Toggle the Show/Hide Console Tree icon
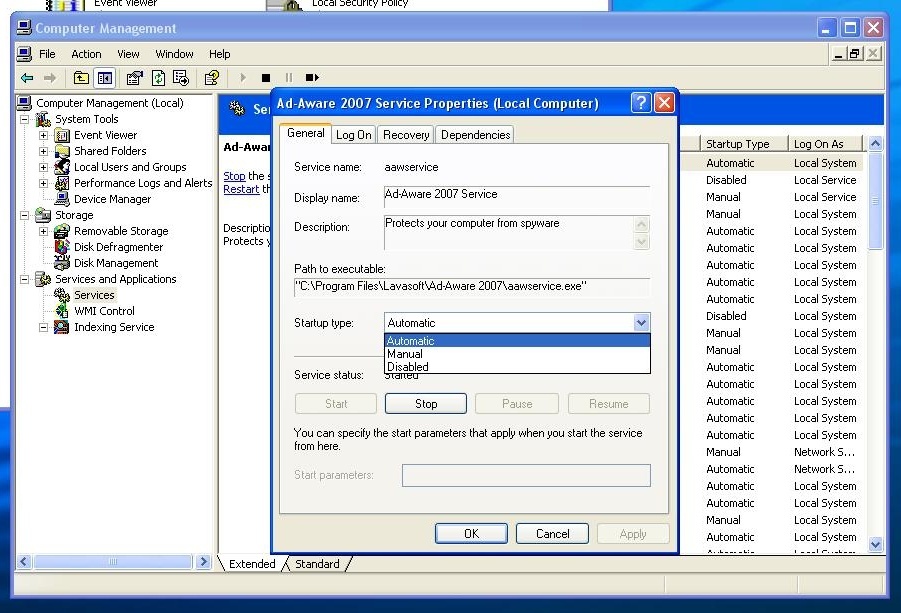 [x=105, y=78]
